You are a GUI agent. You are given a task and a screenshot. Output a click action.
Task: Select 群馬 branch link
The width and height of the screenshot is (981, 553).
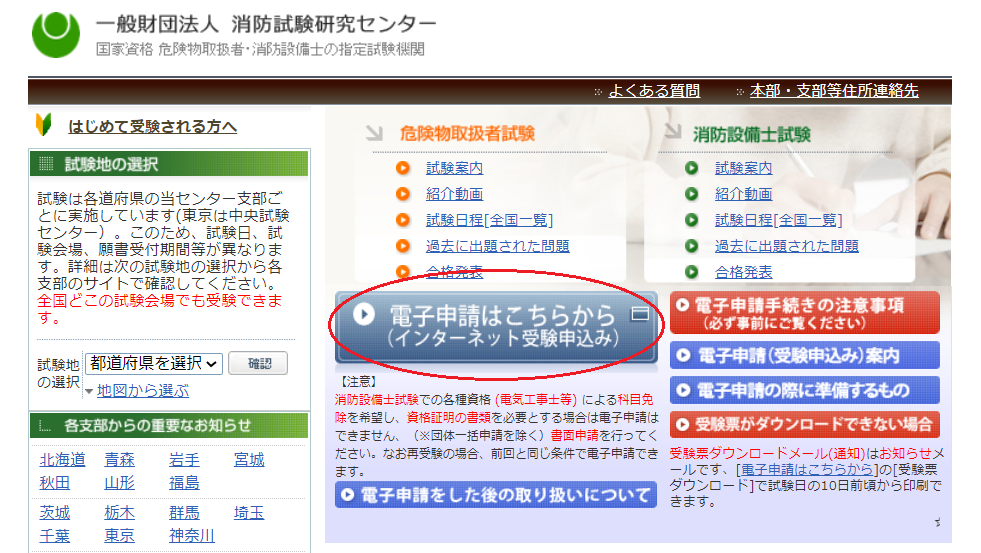point(184,513)
